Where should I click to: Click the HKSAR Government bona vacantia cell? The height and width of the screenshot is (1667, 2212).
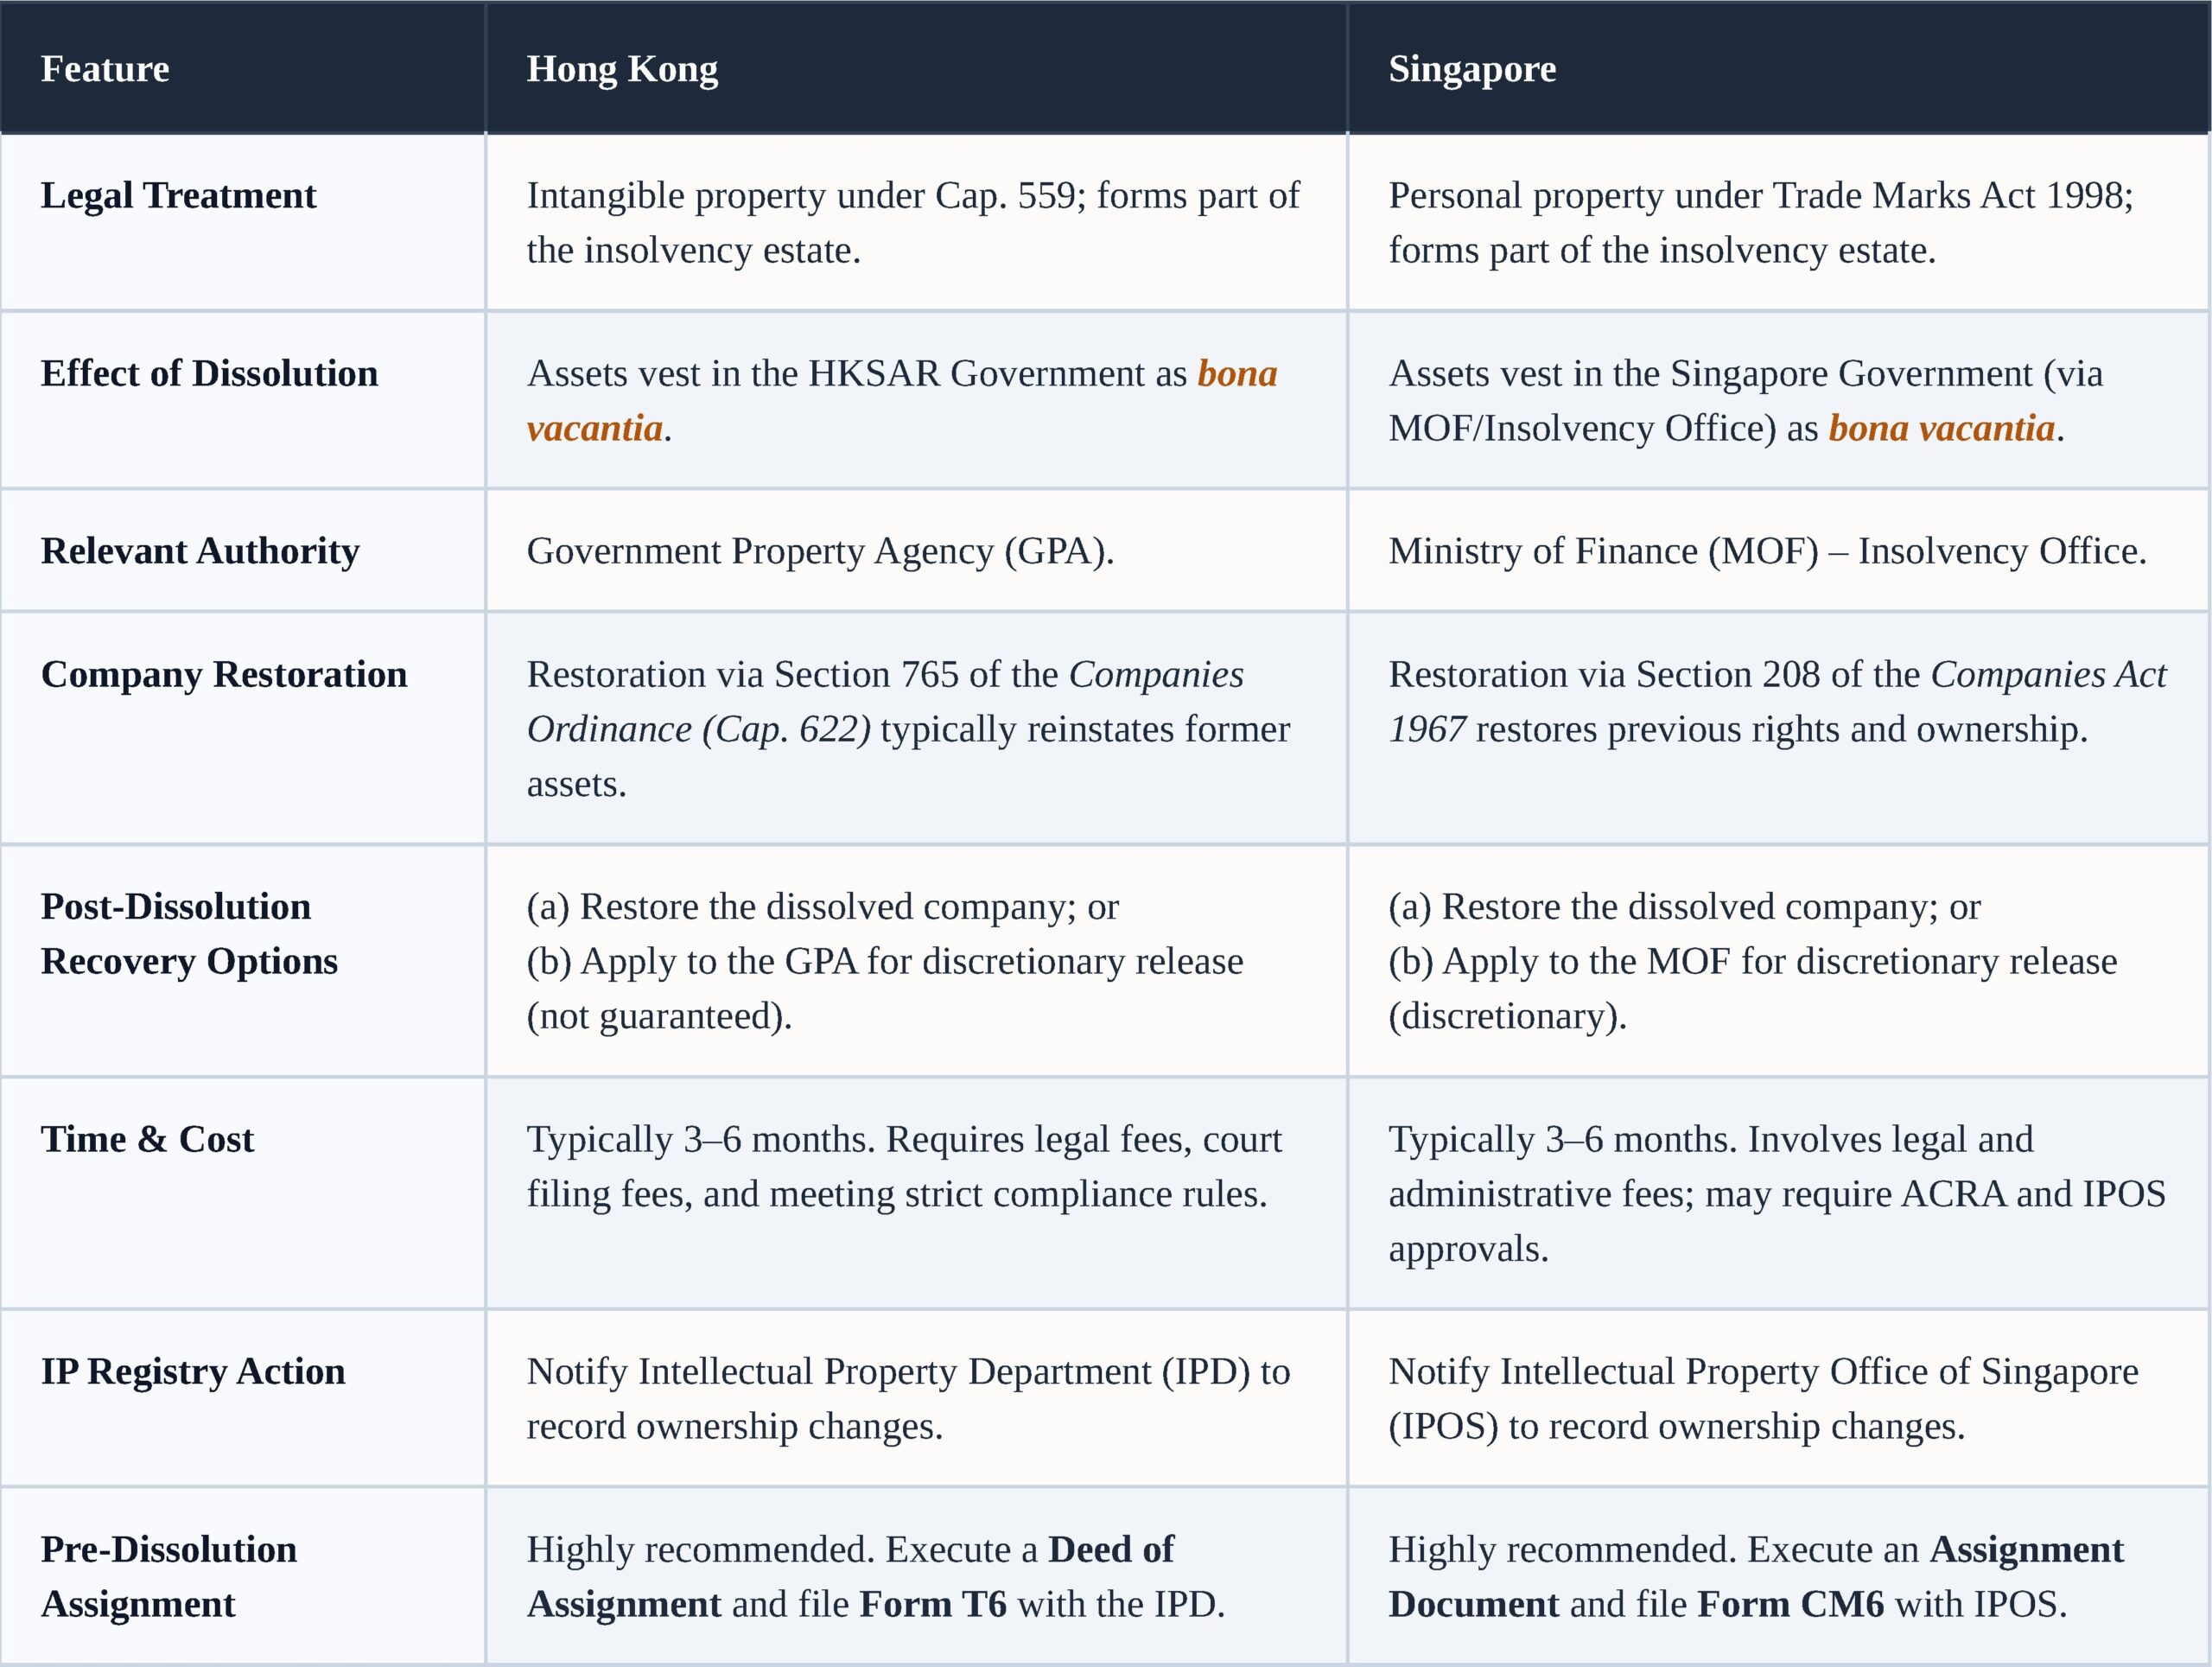coord(916,400)
